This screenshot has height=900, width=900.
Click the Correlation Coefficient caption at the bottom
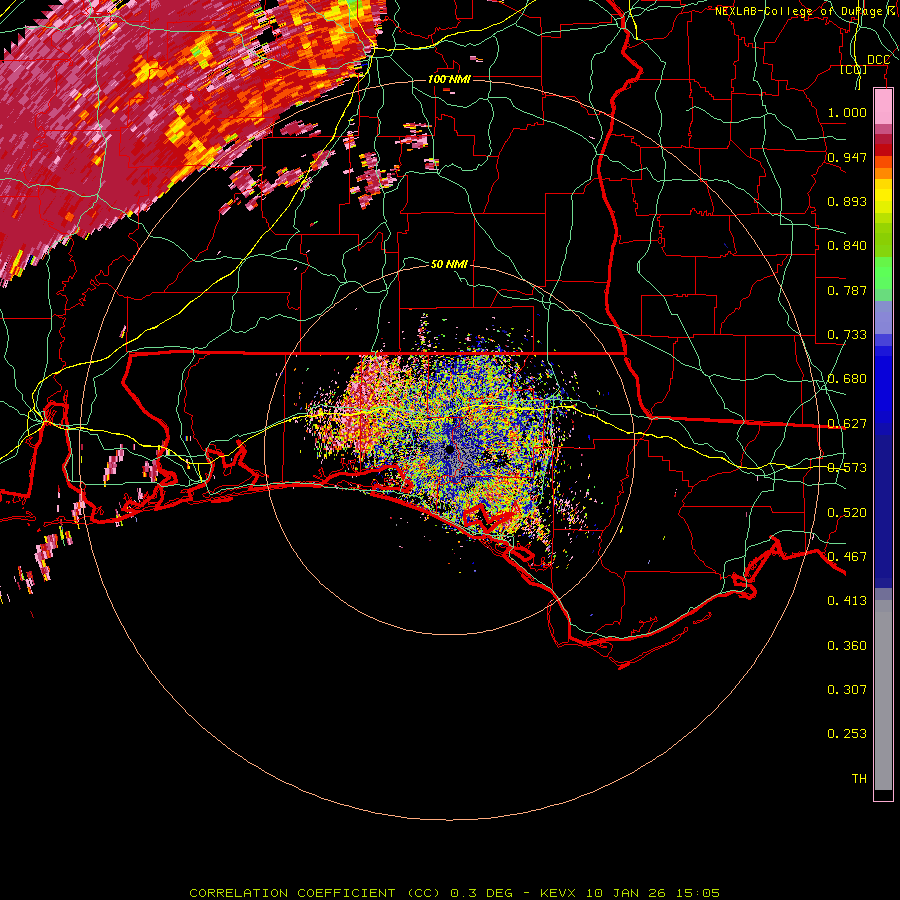point(454,893)
